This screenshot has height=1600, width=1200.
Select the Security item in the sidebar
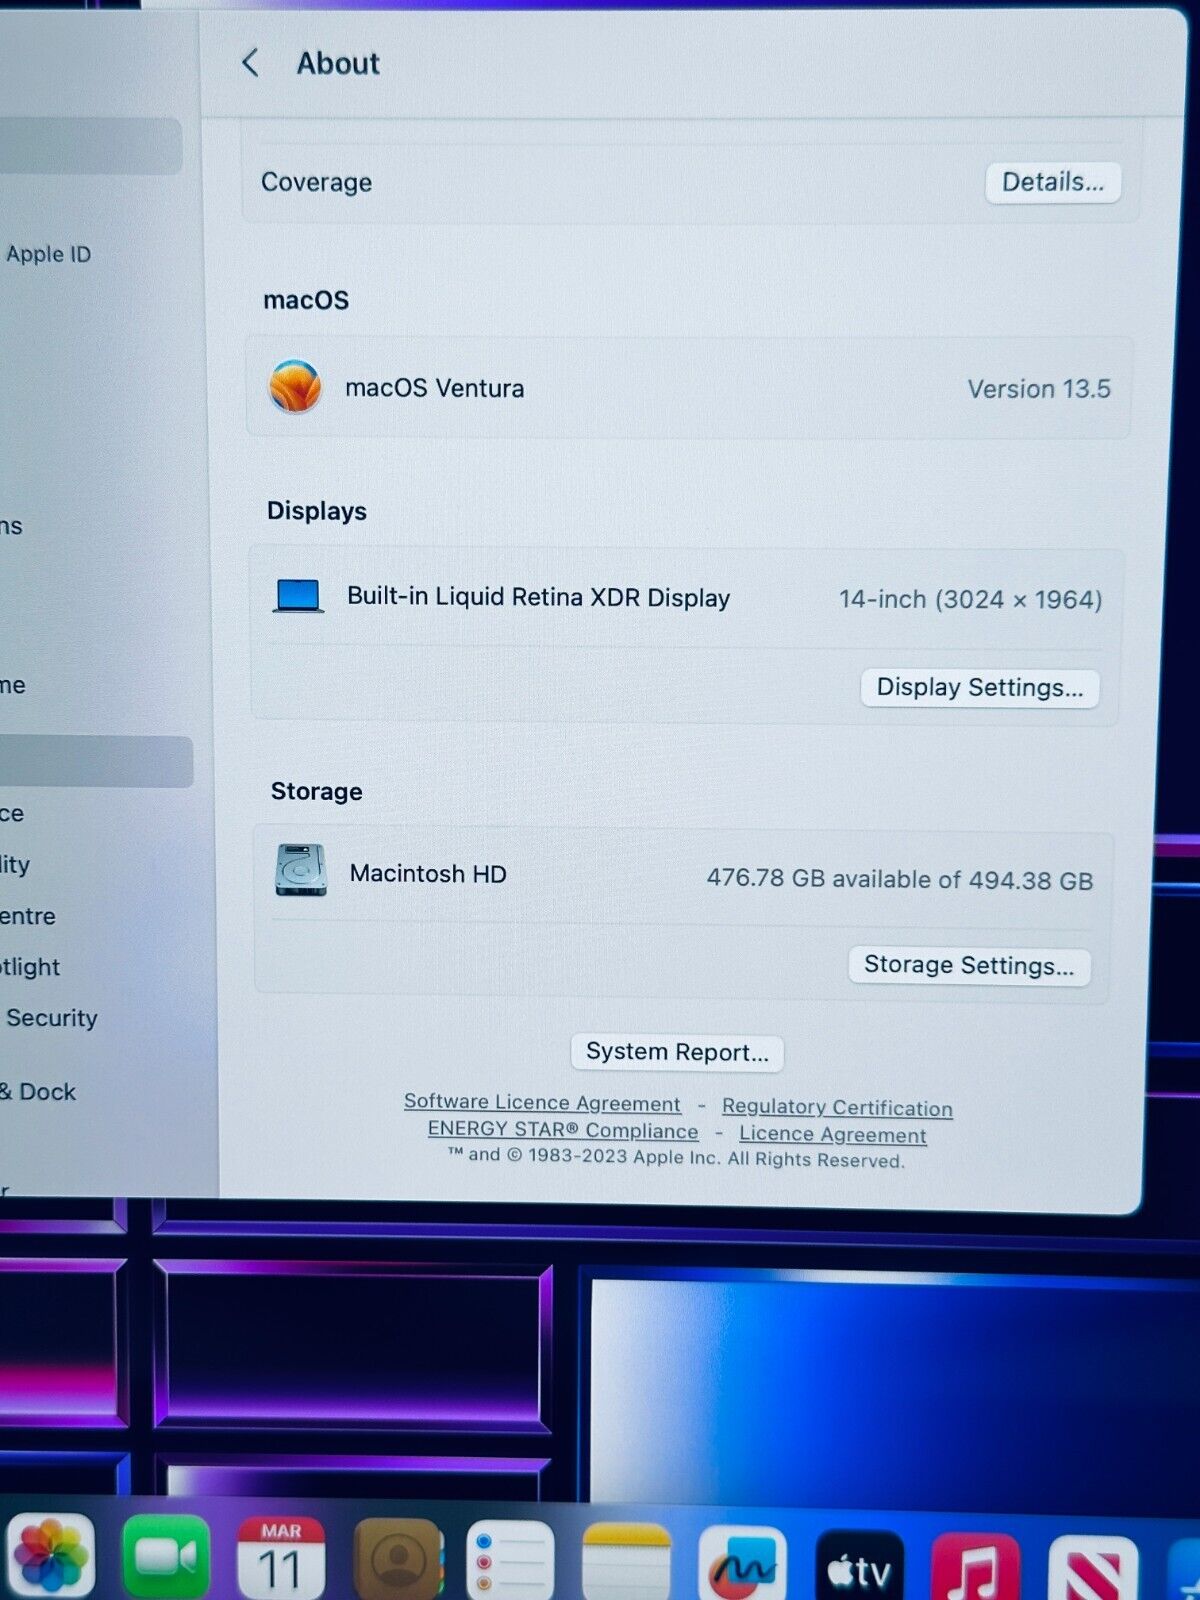click(52, 1018)
